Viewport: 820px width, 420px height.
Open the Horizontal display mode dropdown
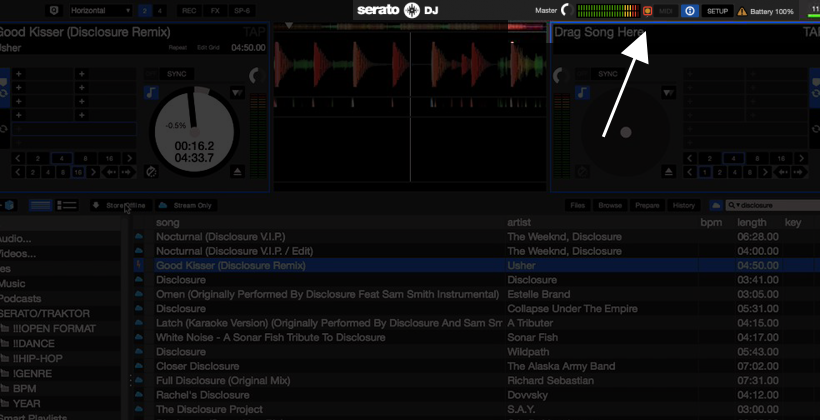[101, 10]
